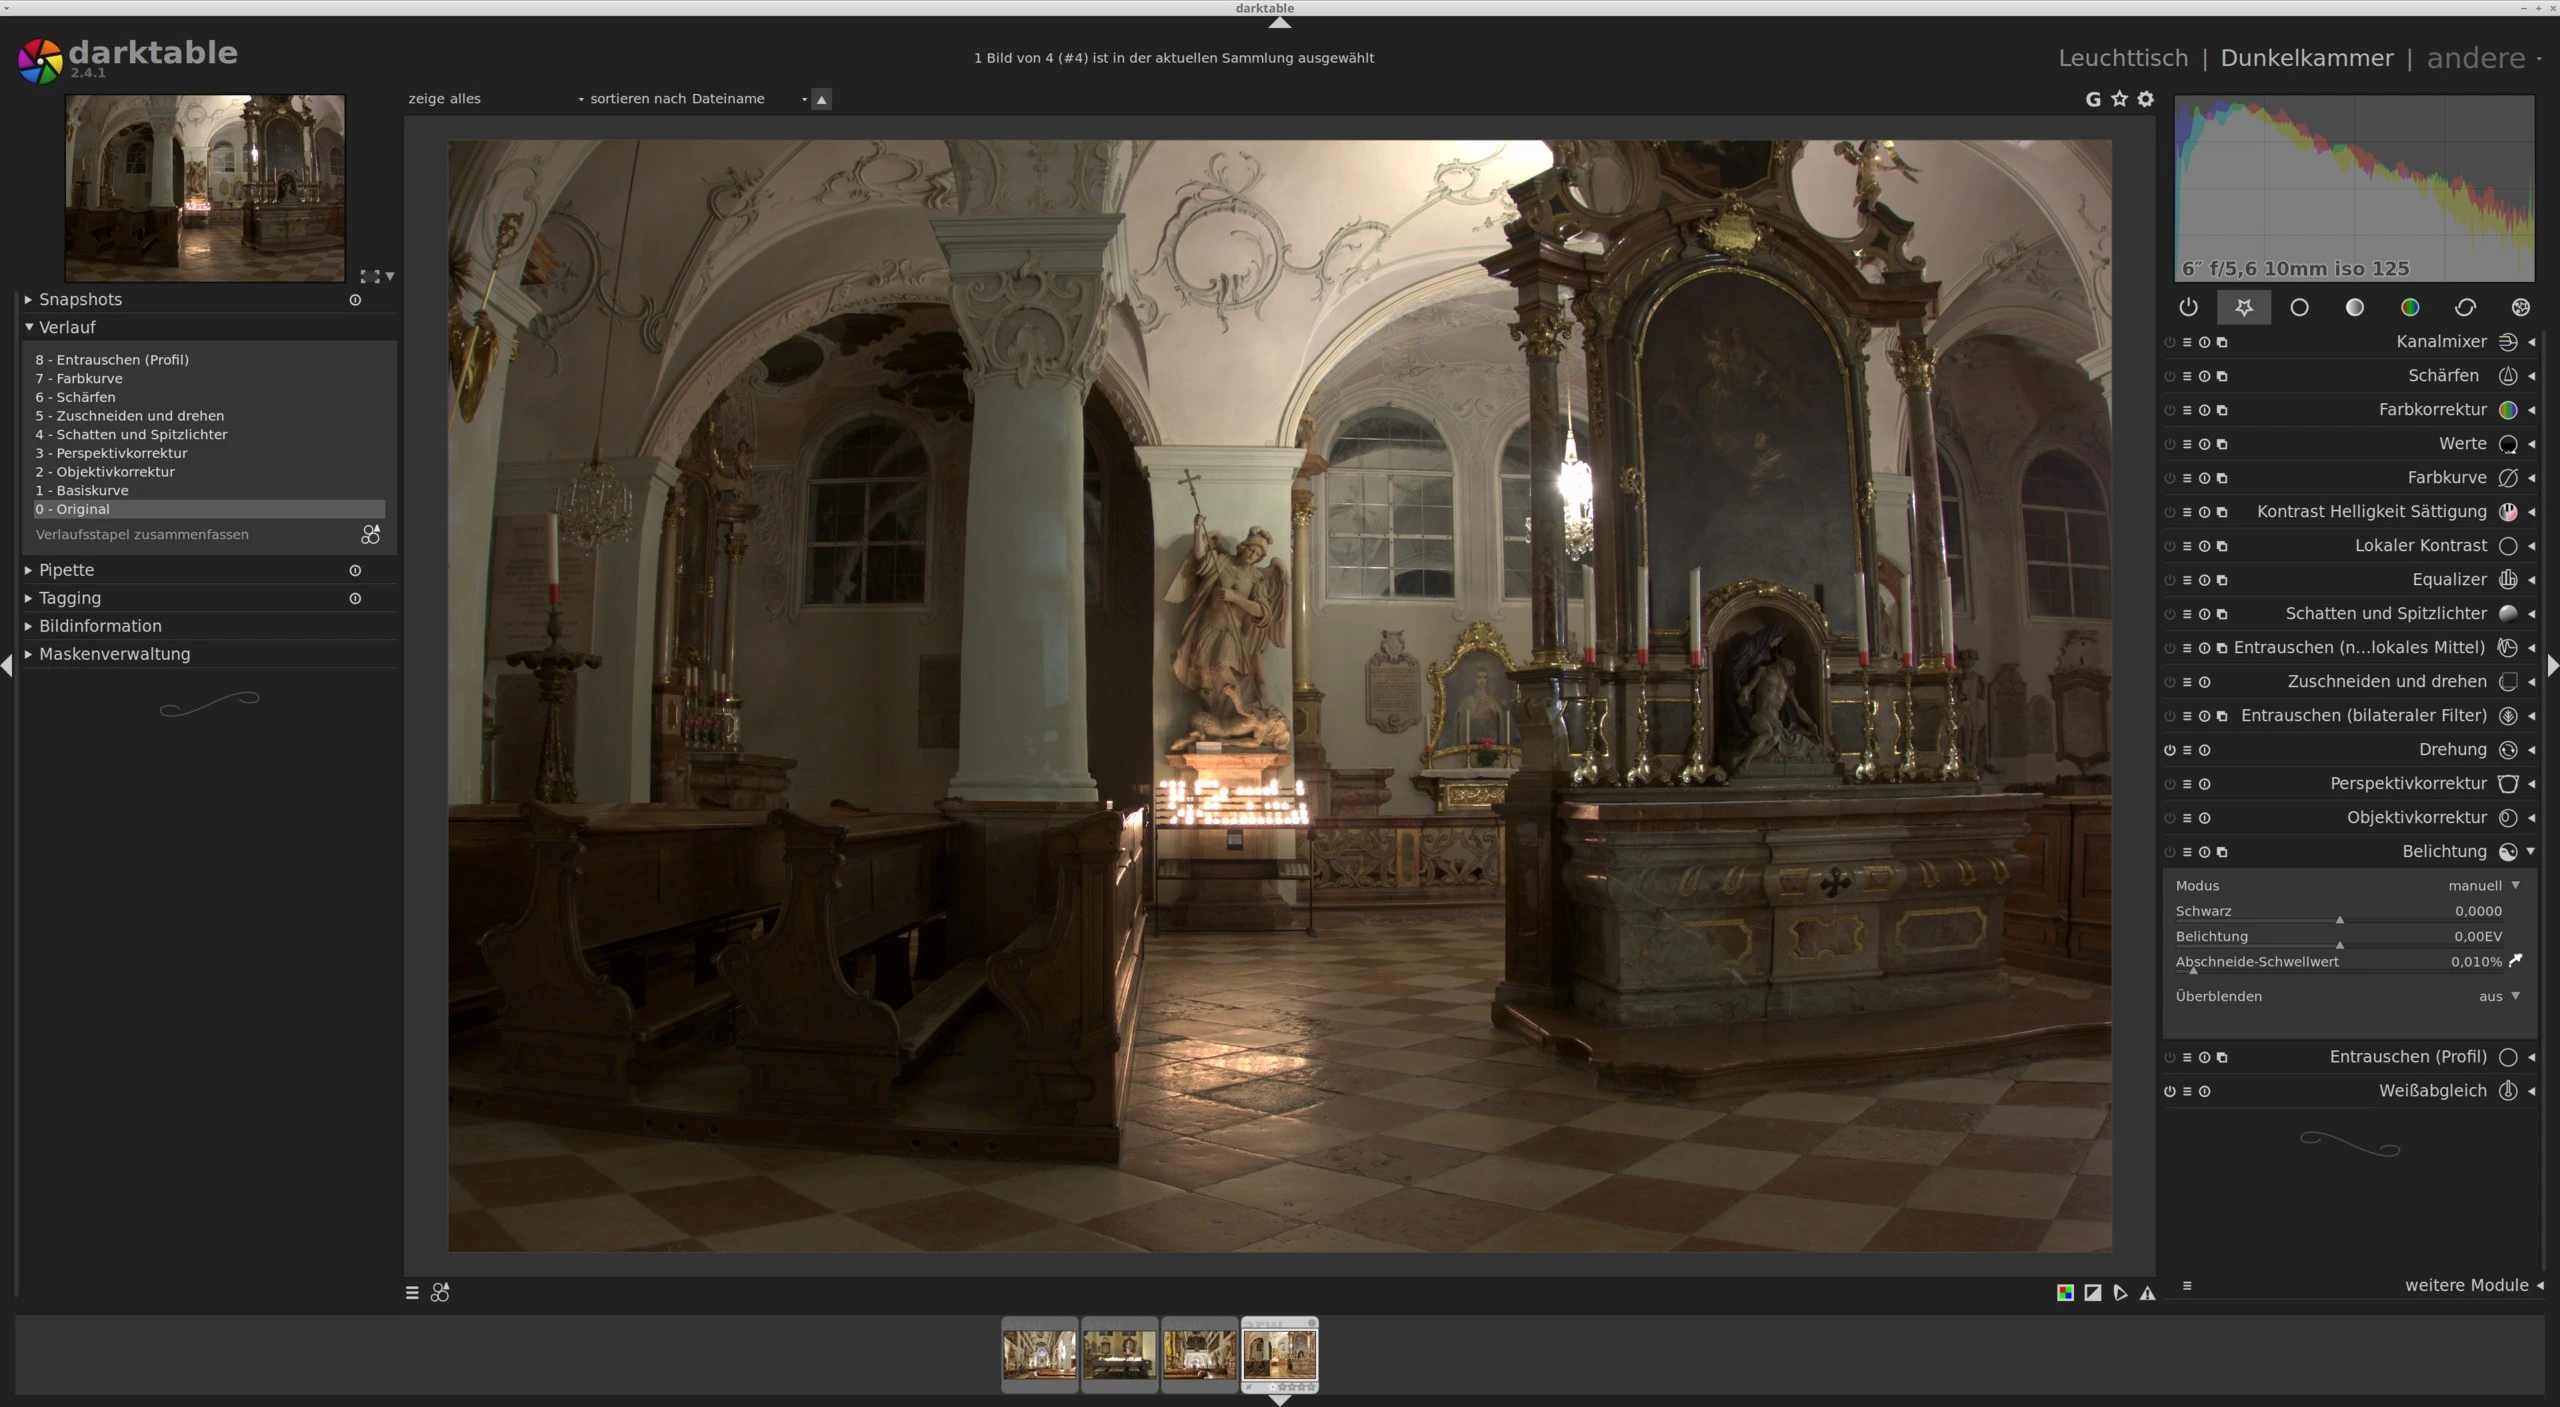
Task: Expand the Snapshots panel
Action: click(x=80, y=300)
